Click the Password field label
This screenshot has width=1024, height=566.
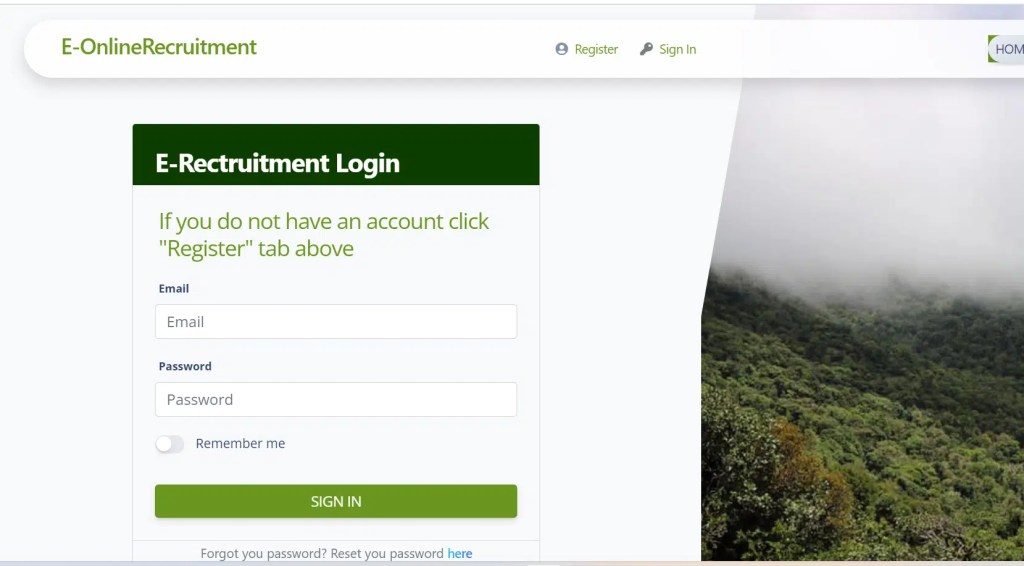pos(185,366)
